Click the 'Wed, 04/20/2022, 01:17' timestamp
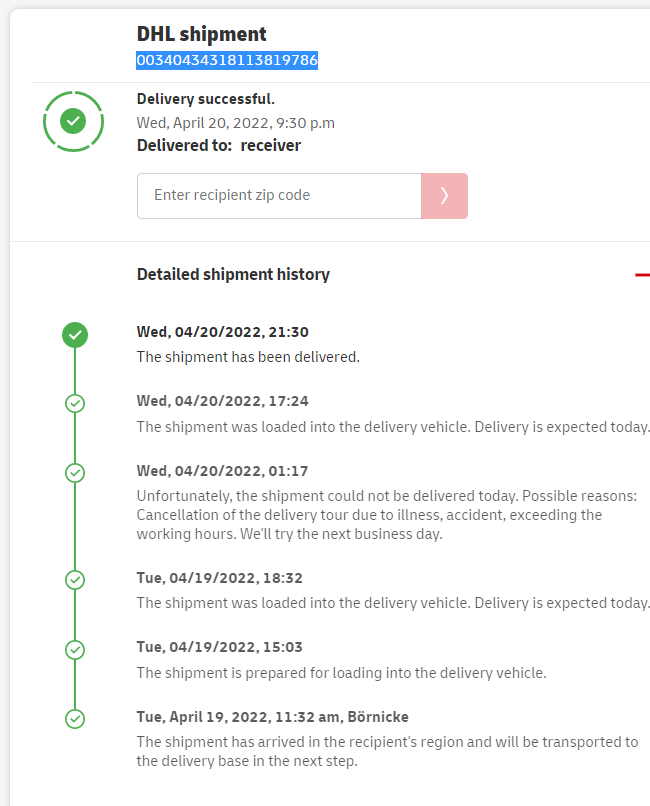The height and width of the screenshot is (806, 650). point(222,470)
